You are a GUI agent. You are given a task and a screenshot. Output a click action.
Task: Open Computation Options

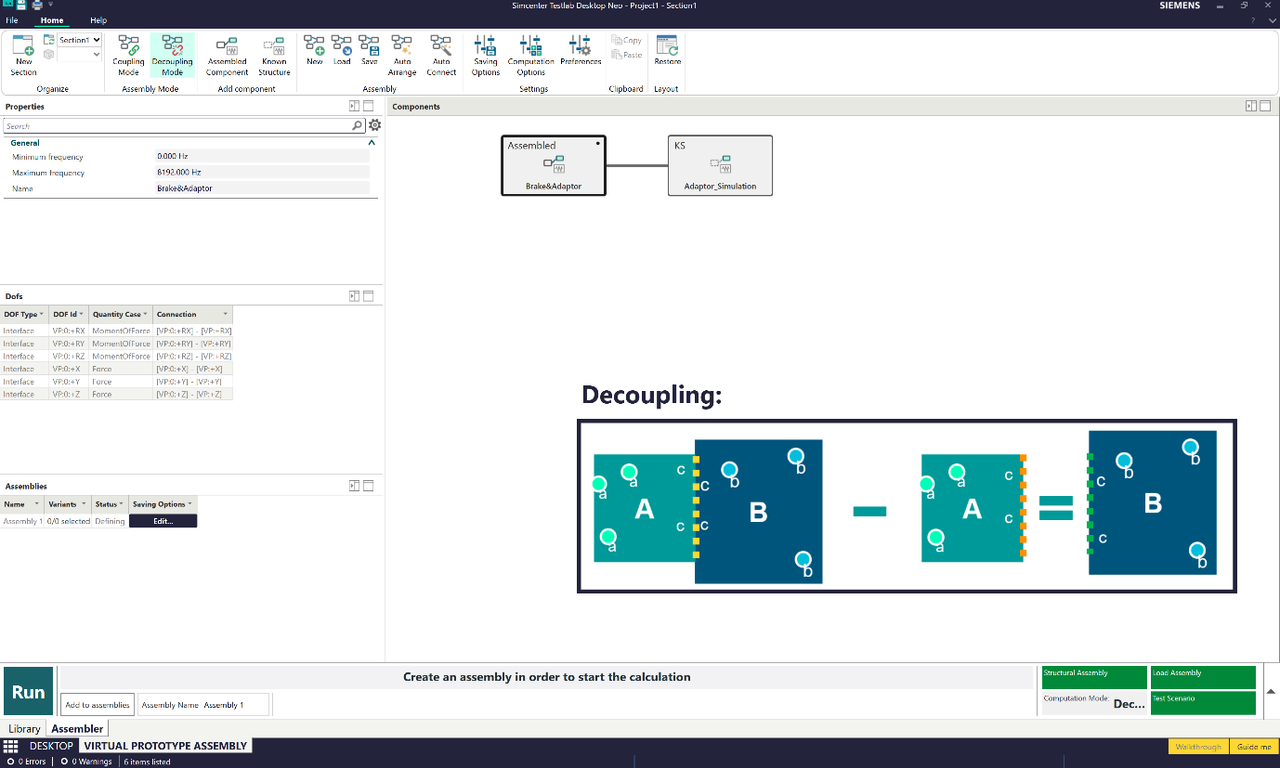point(531,55)
